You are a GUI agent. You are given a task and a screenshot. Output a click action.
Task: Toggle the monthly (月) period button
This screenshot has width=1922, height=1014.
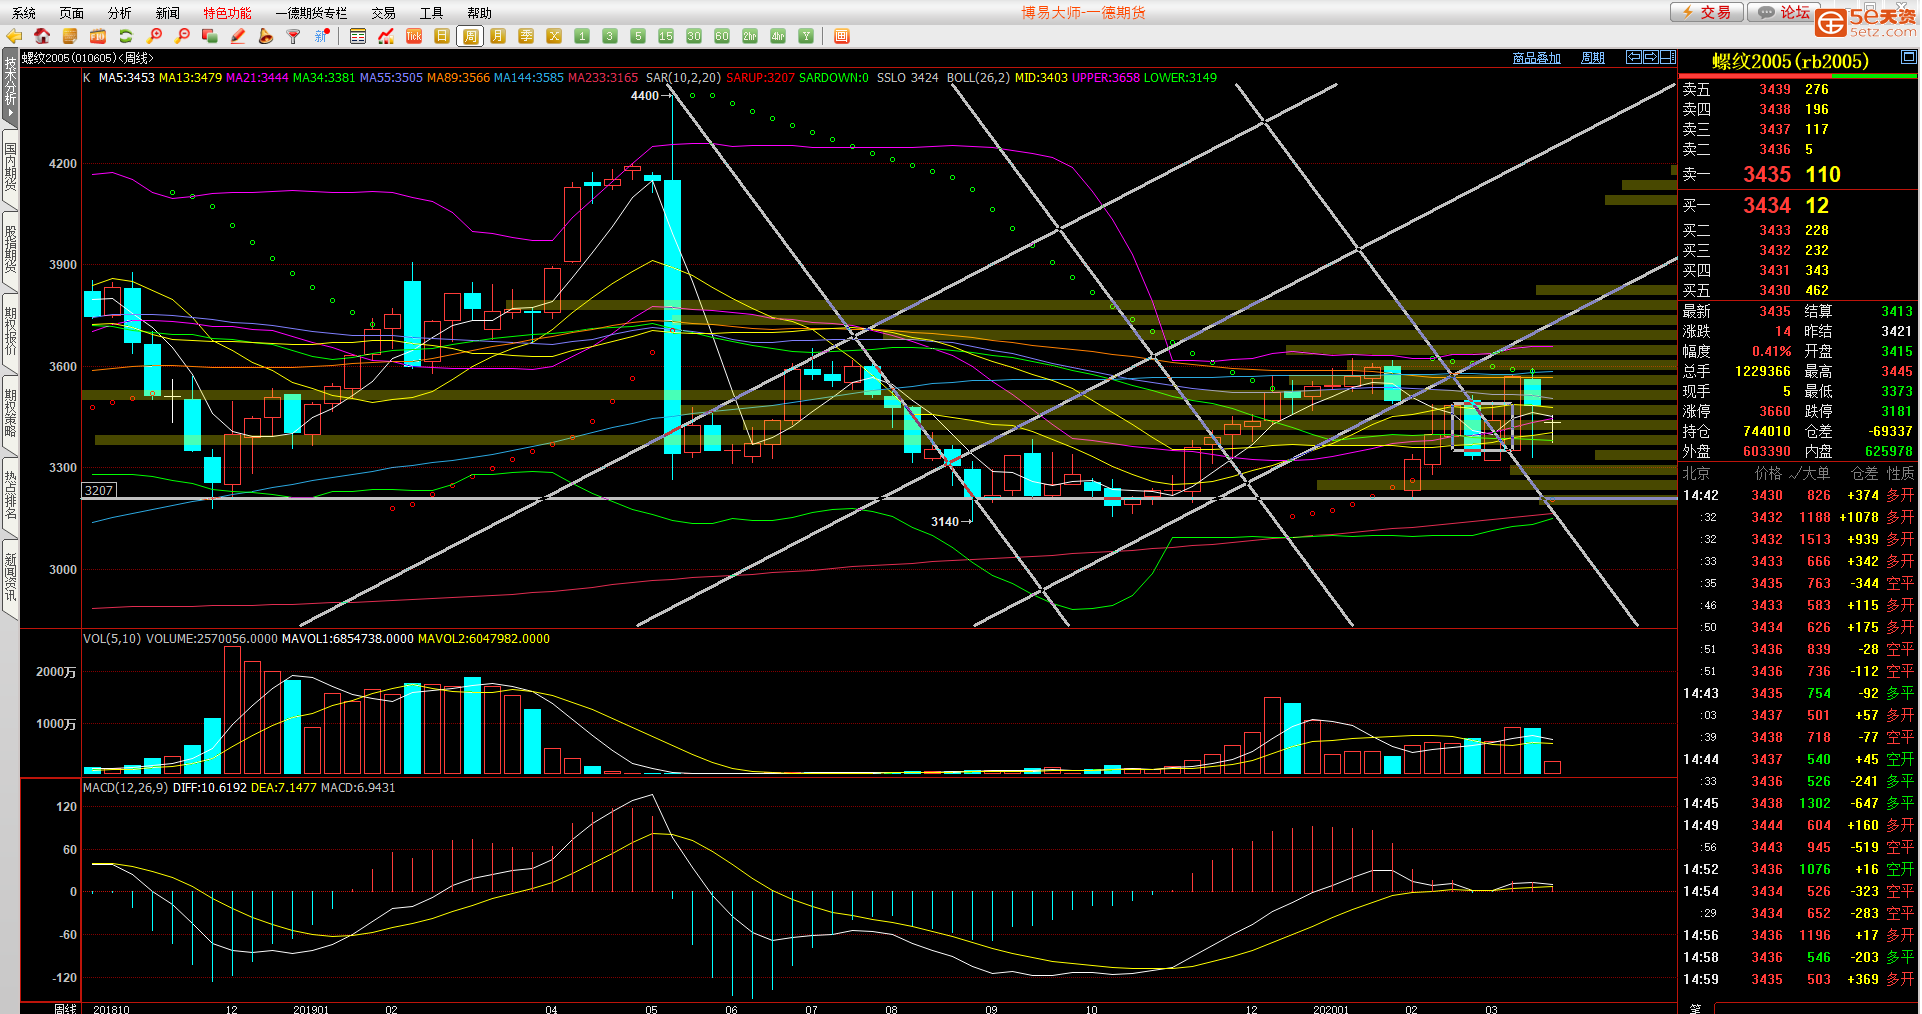[x=498, y=36]
